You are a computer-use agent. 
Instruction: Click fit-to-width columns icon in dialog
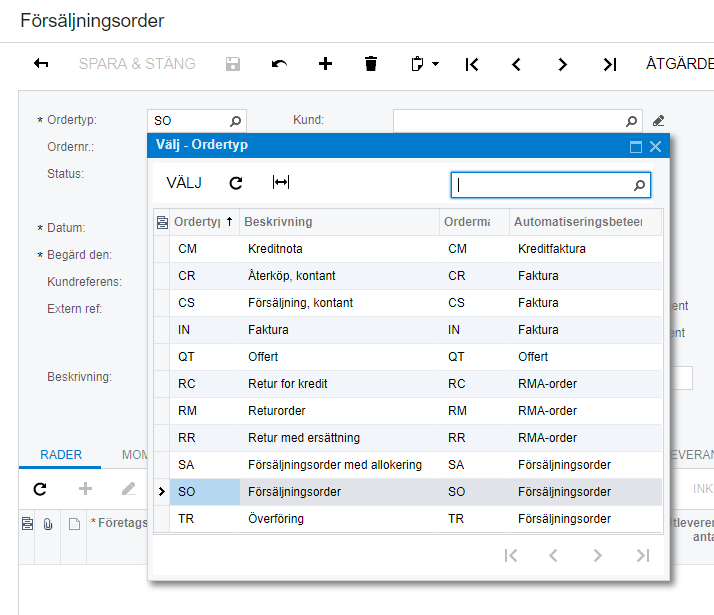click(x=281, y=183)
